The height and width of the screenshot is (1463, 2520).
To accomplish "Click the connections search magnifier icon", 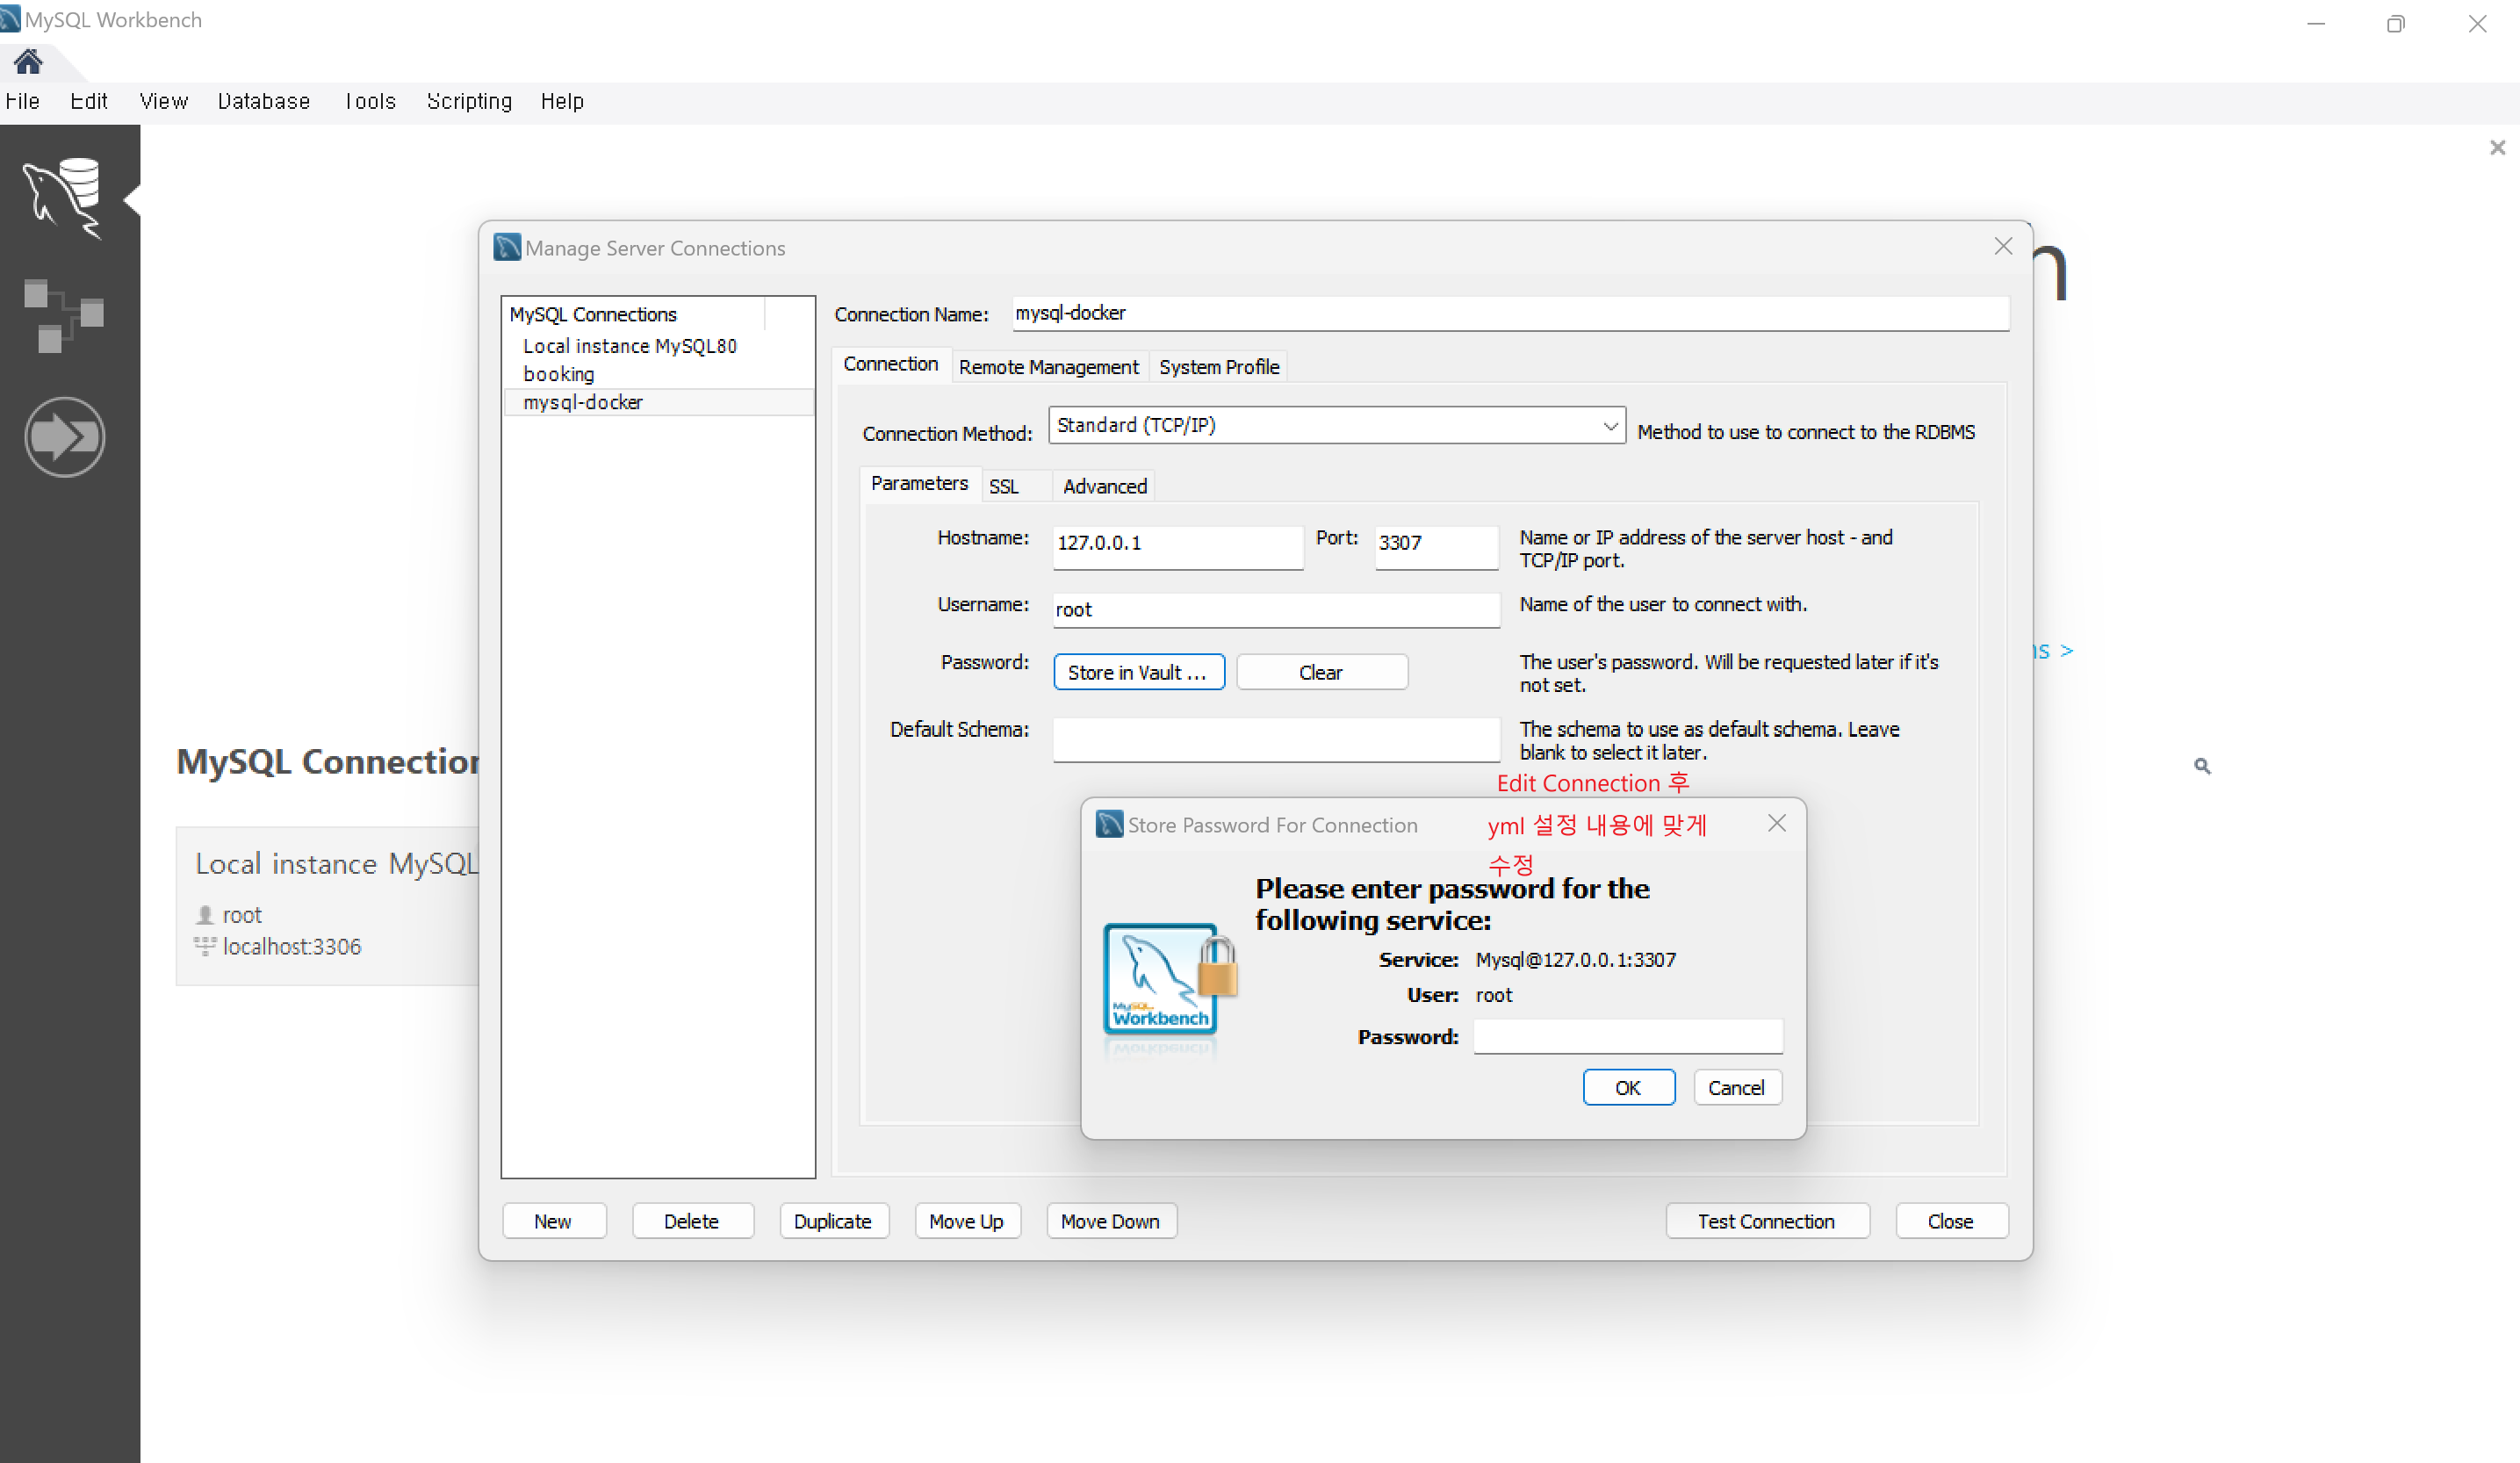I will pos(2201,766).
